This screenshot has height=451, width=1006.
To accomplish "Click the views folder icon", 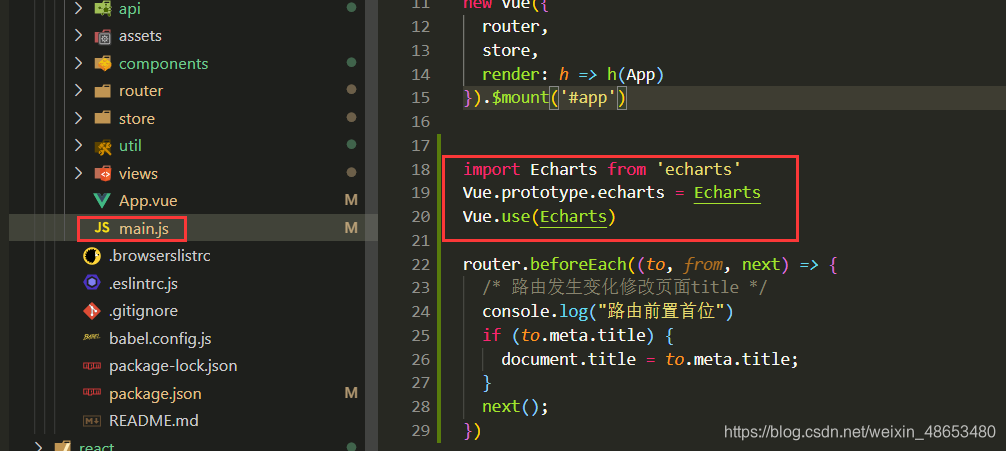I will coord(102,173).
